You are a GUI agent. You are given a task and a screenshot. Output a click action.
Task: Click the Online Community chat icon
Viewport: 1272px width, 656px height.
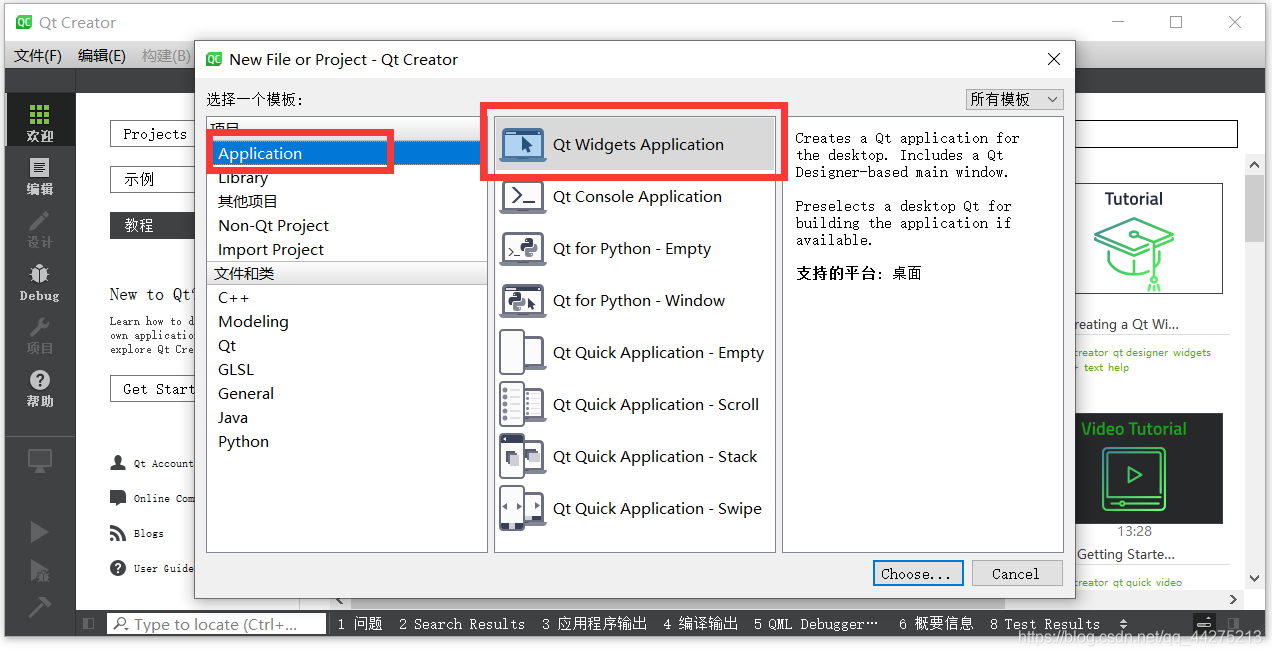point(118,498)
